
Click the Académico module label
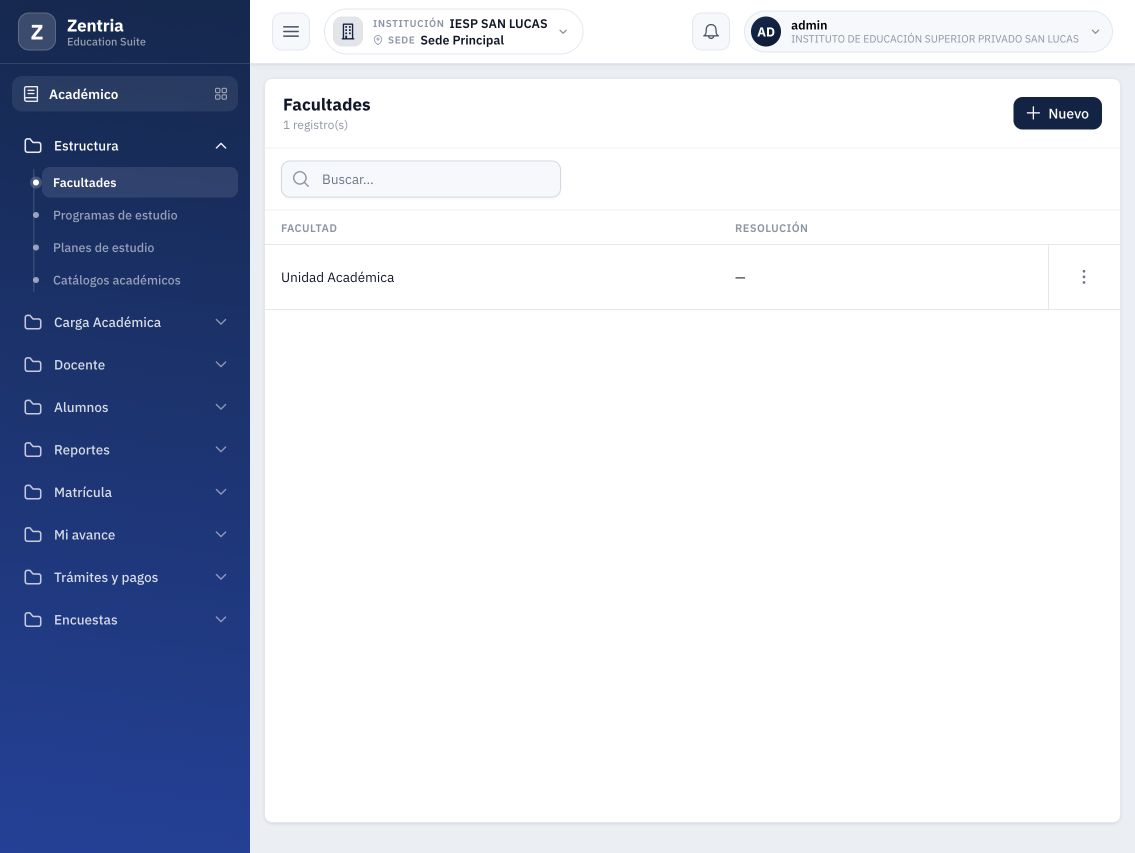click(x=83, y=94)
